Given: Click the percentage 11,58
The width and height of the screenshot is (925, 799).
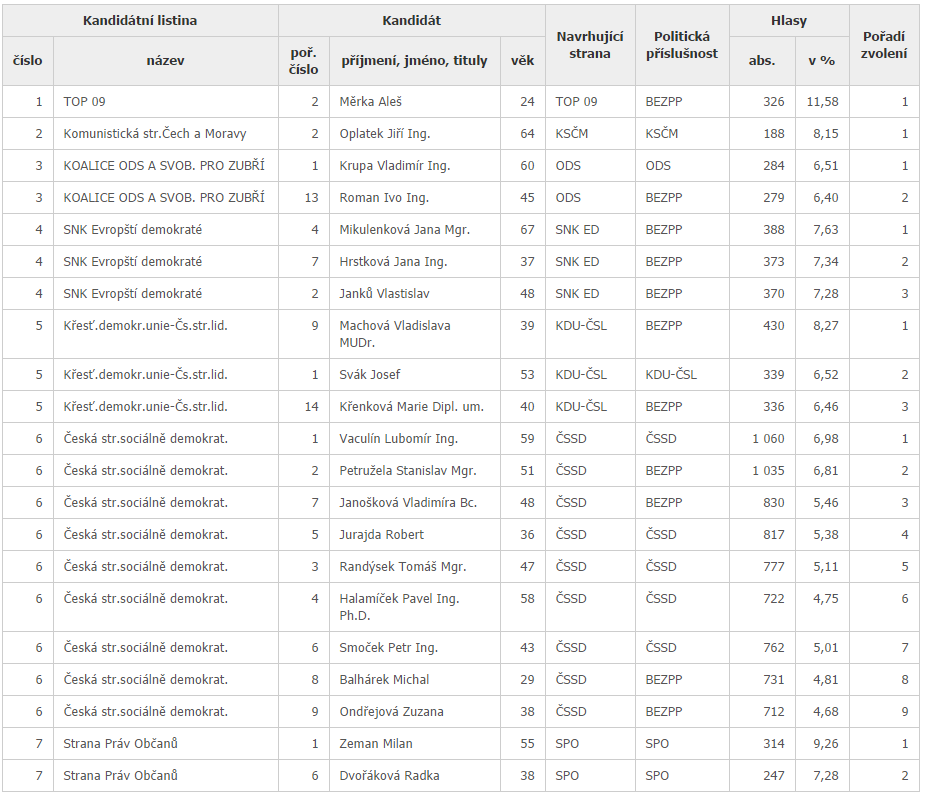Looking at the screenshot, I should 822,101.
